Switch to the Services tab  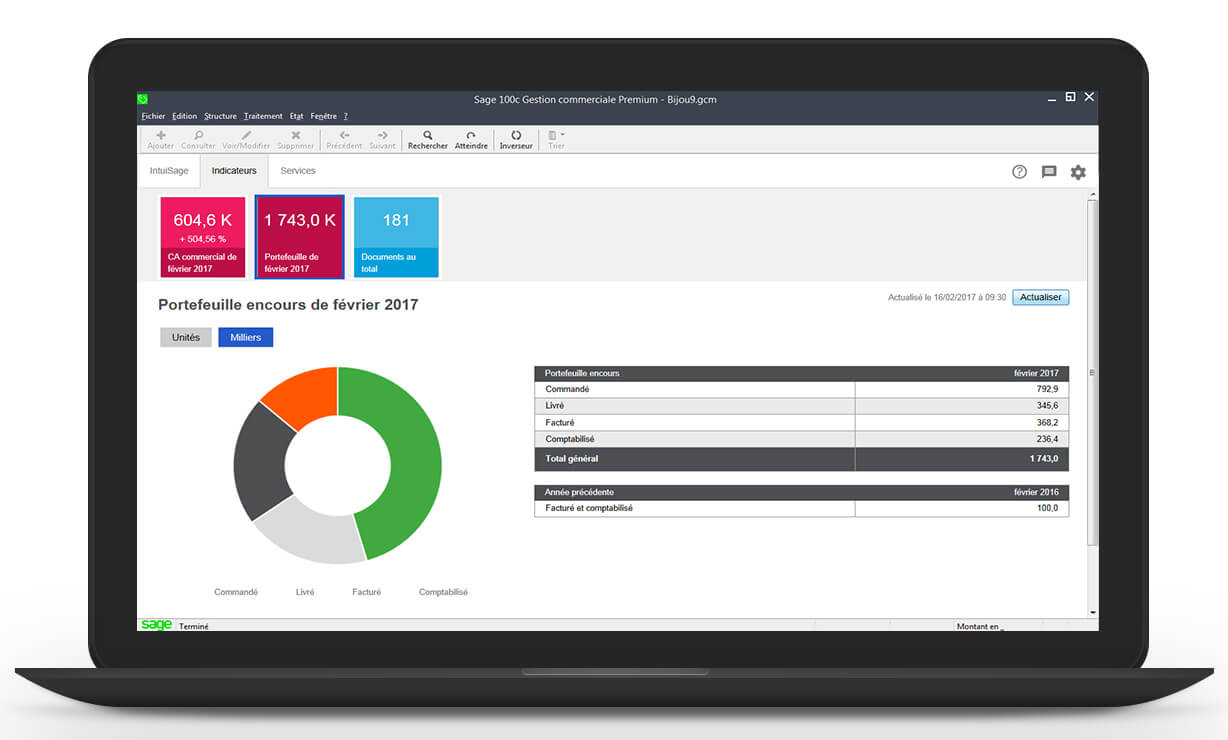point(298,171)
